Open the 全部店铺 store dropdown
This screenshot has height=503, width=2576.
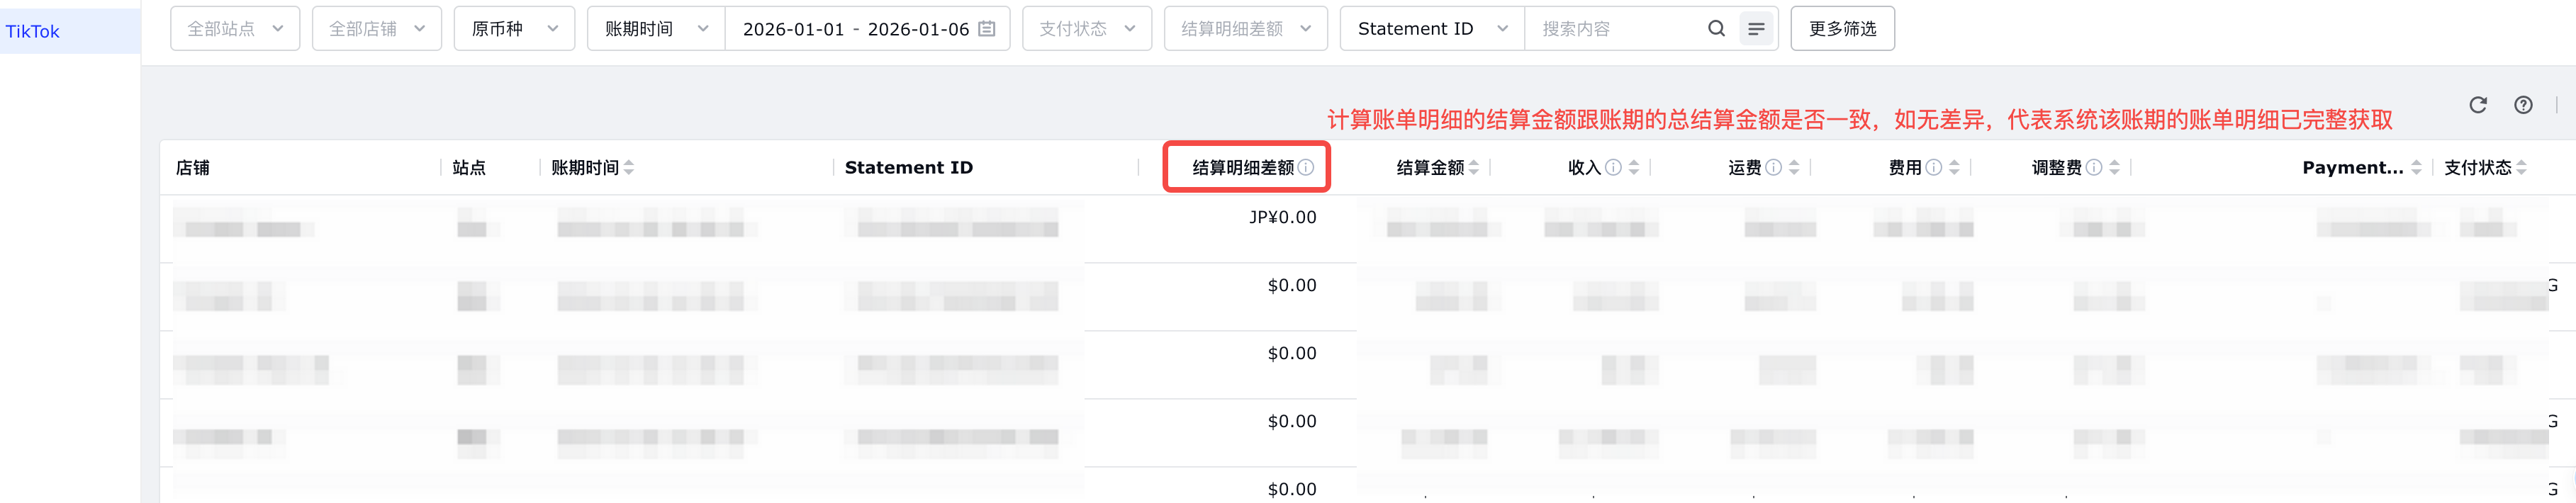377,29
